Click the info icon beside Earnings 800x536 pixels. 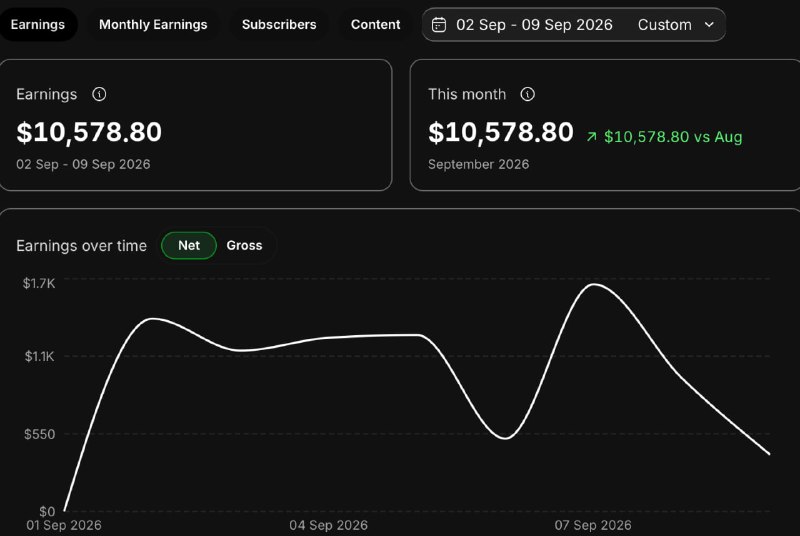coord(99,94)
